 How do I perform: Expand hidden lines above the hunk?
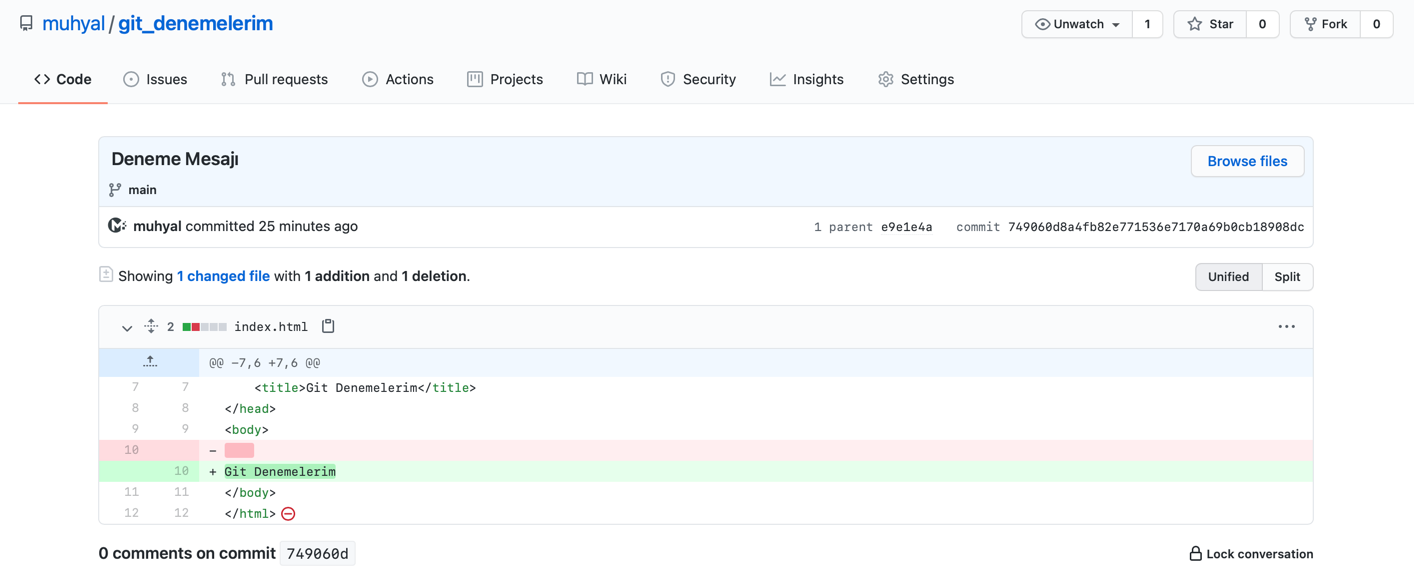click(x=149, y=362)
